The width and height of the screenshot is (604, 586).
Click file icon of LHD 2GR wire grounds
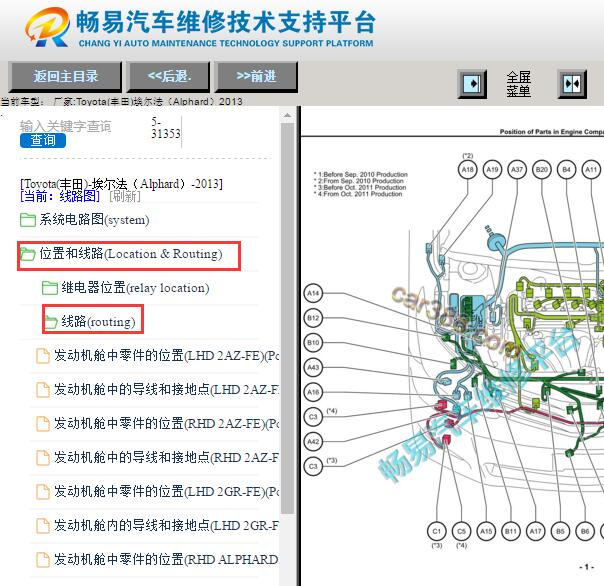[43, 526]
